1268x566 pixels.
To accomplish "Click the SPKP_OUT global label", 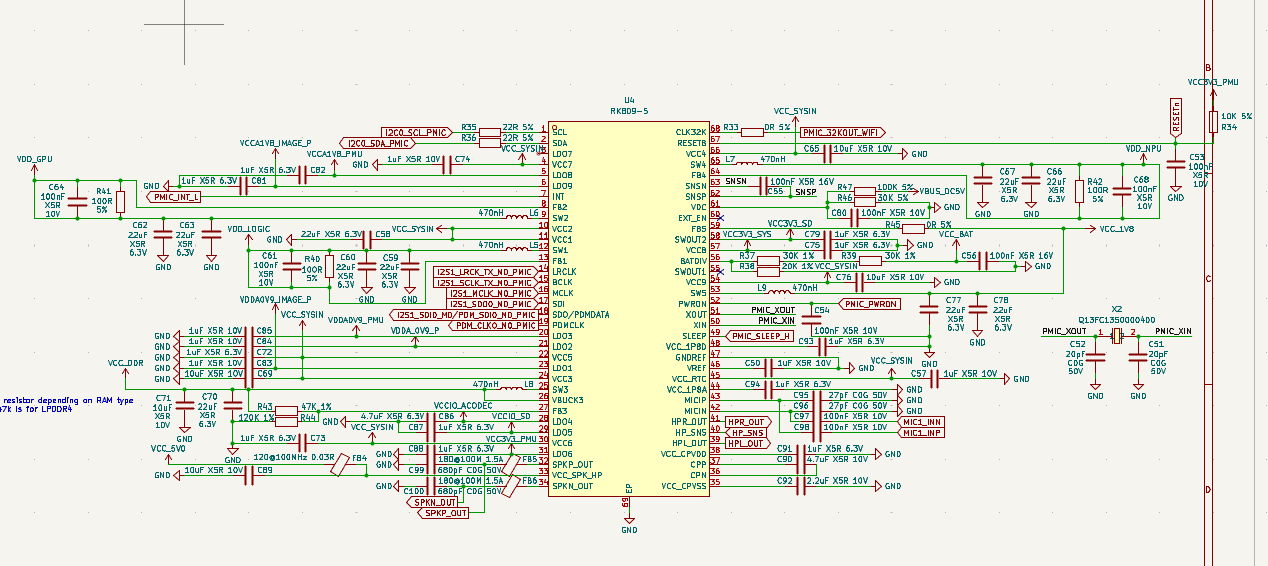I will pos(444,513).
